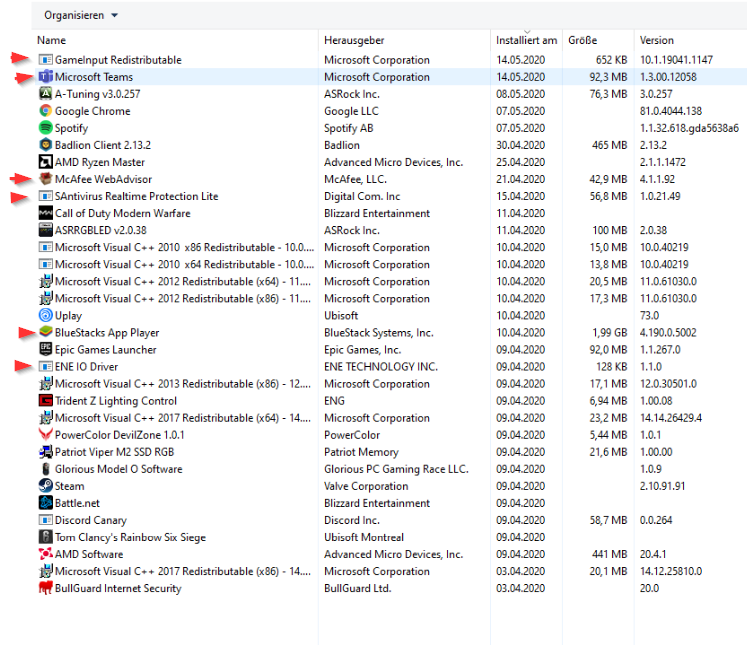Select the Google Chrome entry name
Screen dimensions: 747x645
92,111
